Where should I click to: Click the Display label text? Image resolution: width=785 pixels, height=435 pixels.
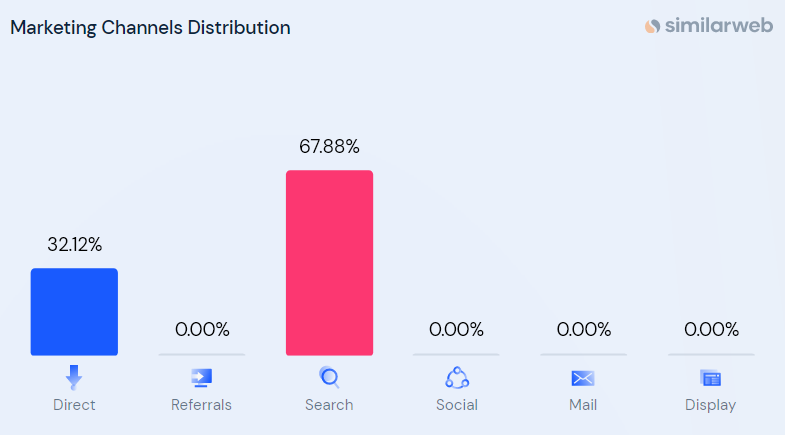pyautogui.click(x=710, y=405)
